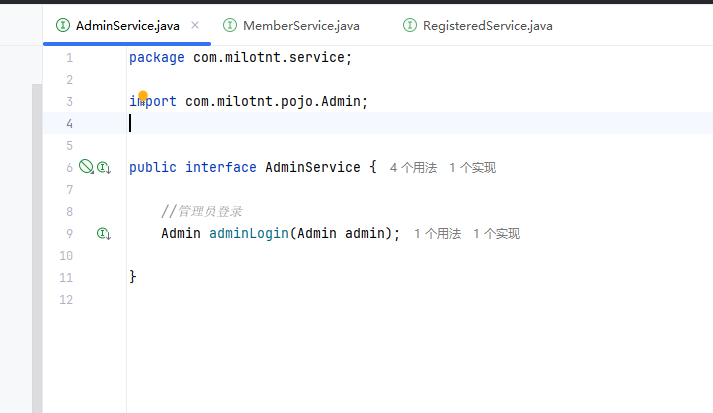Viewport: 713px width, 413px height.
Task: Open the RegisteredService.java tab
Action: point(487,25)
